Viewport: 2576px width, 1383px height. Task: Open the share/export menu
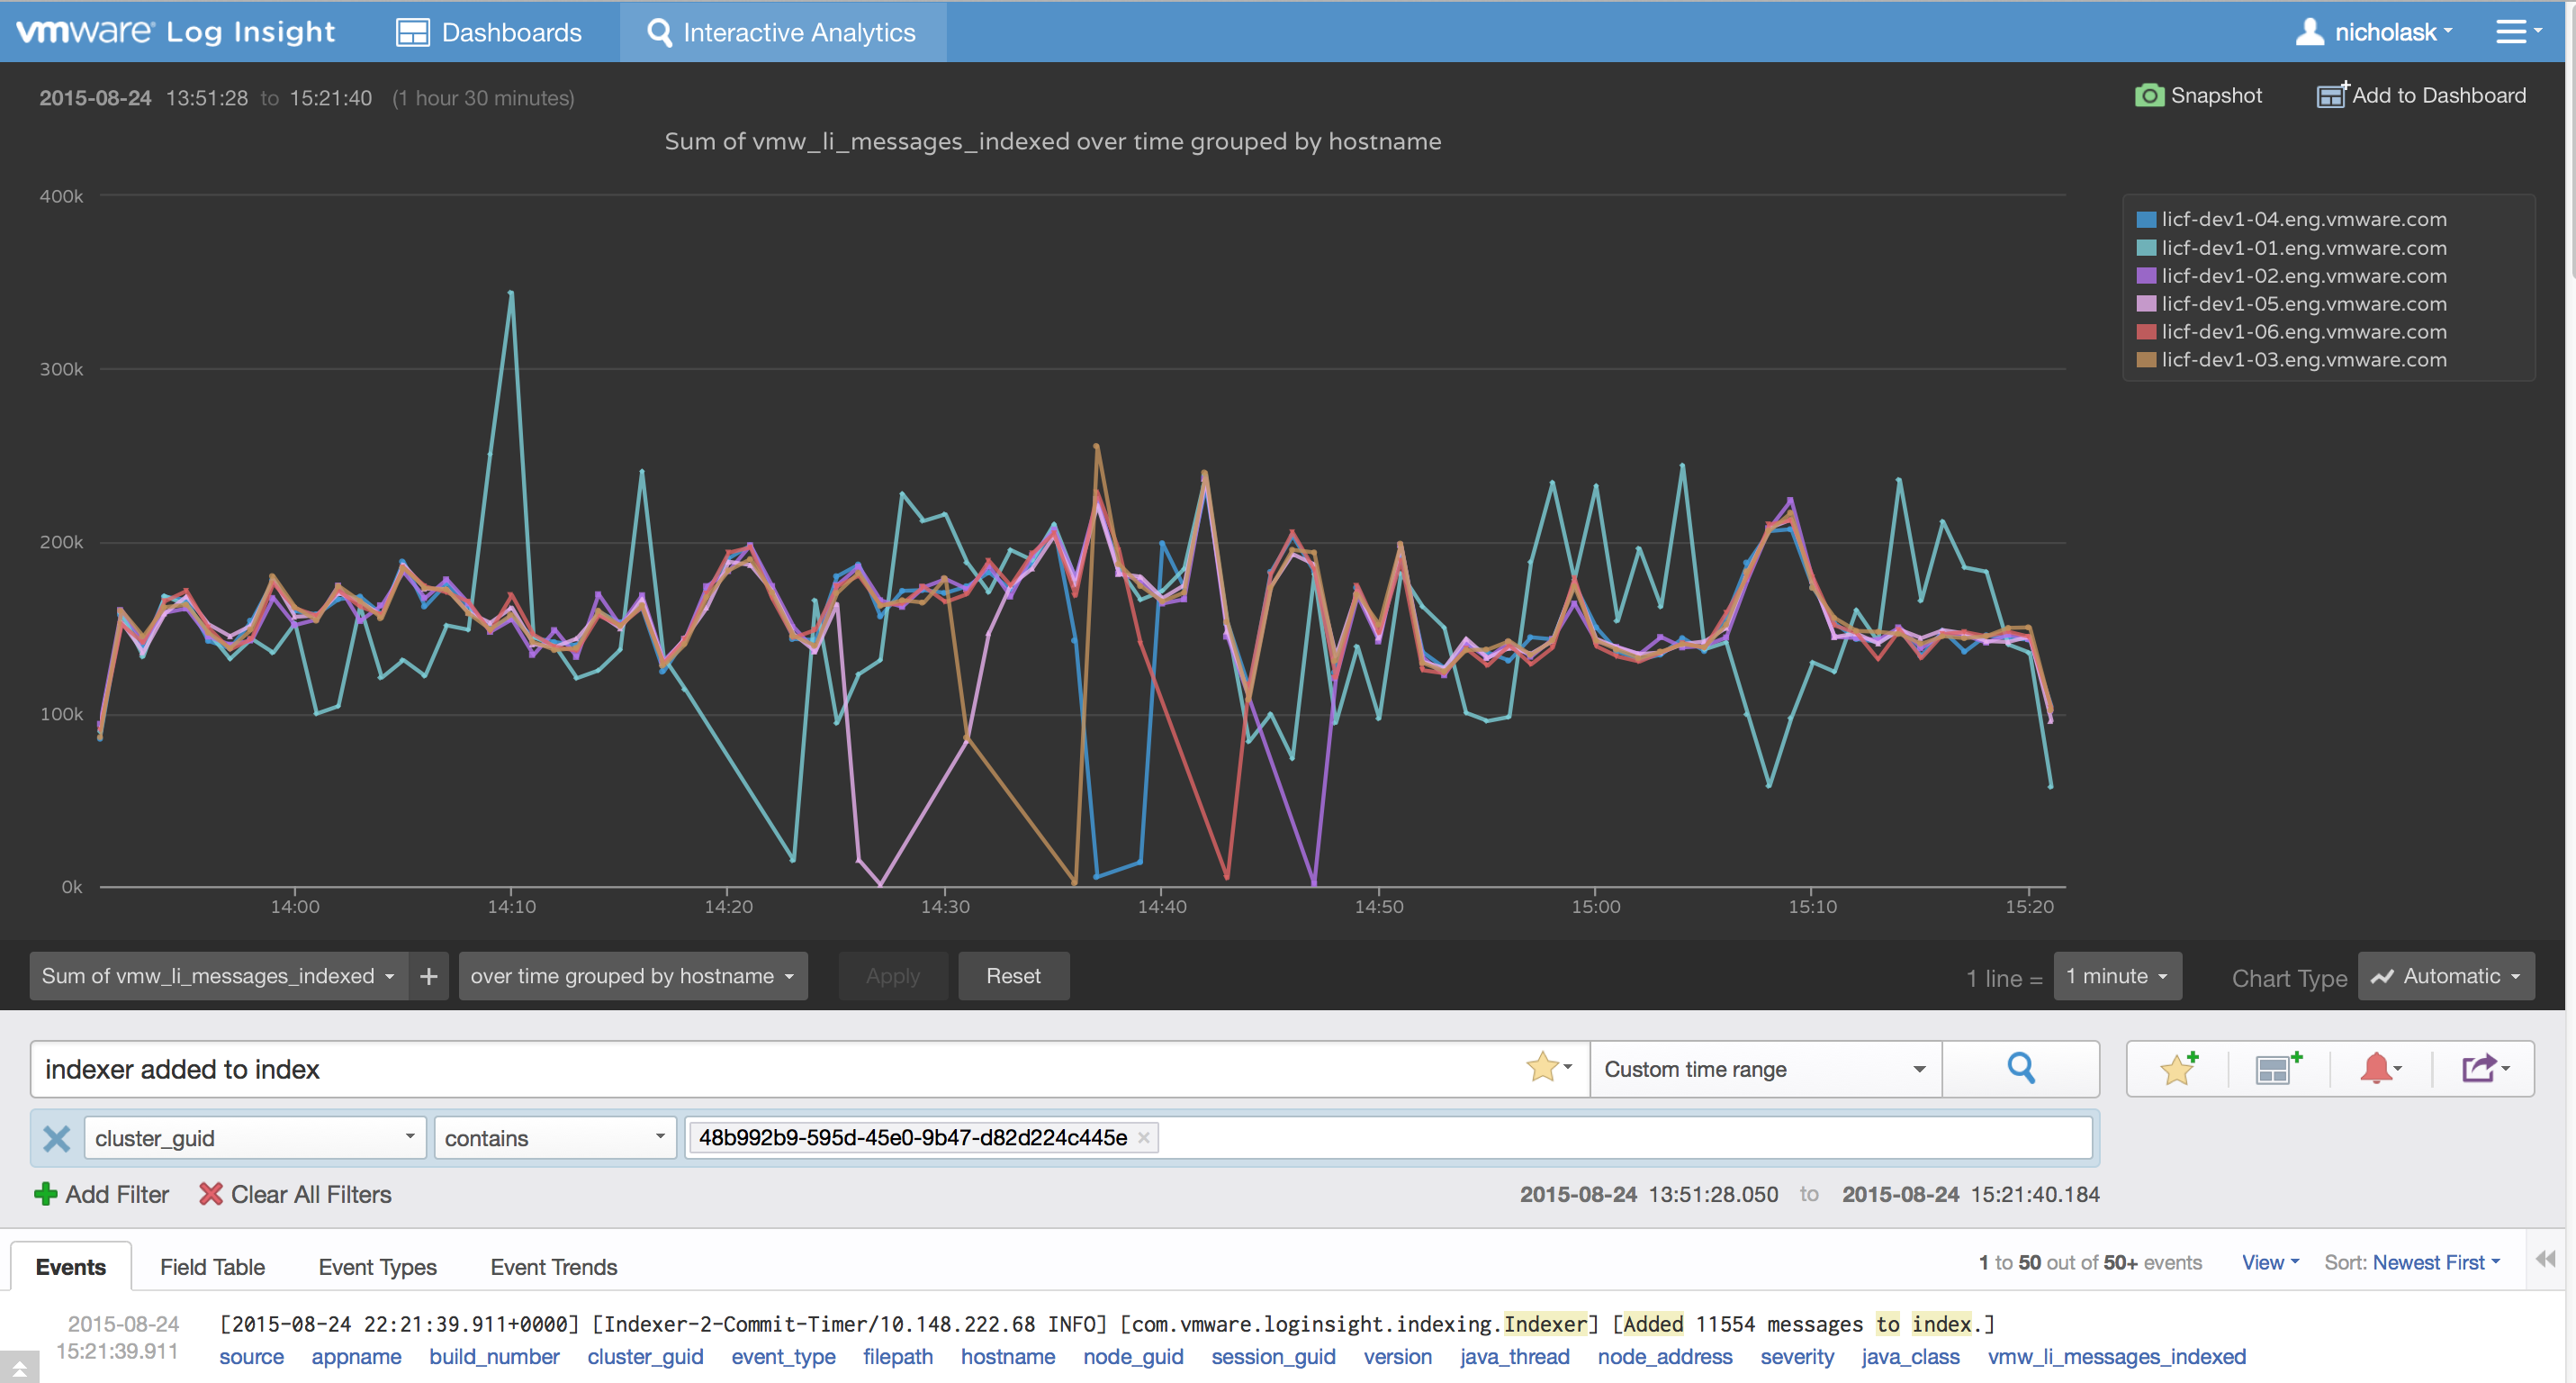pyautogui.click(x=2485, y=1068)
